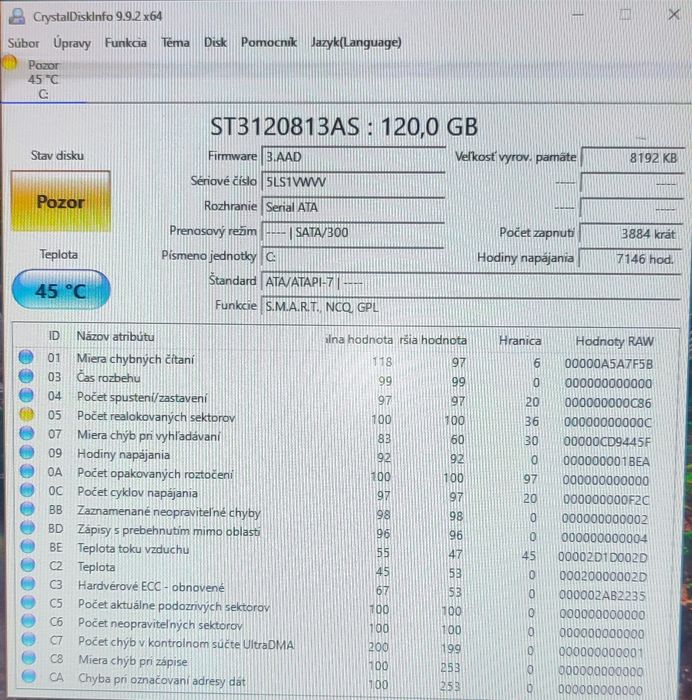
Task: Click status dot for 0C Počet cyklov napájania
Action: 27,490
